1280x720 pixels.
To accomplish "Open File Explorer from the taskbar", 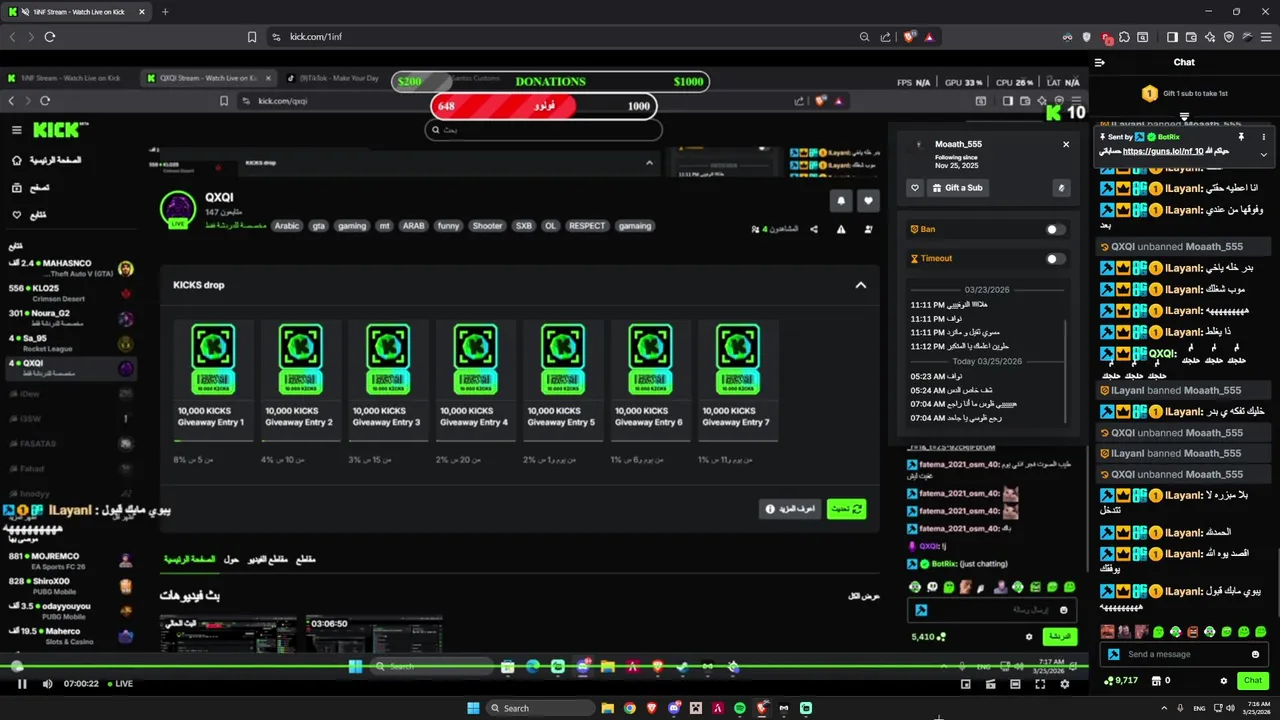I will tap(607, 708).
